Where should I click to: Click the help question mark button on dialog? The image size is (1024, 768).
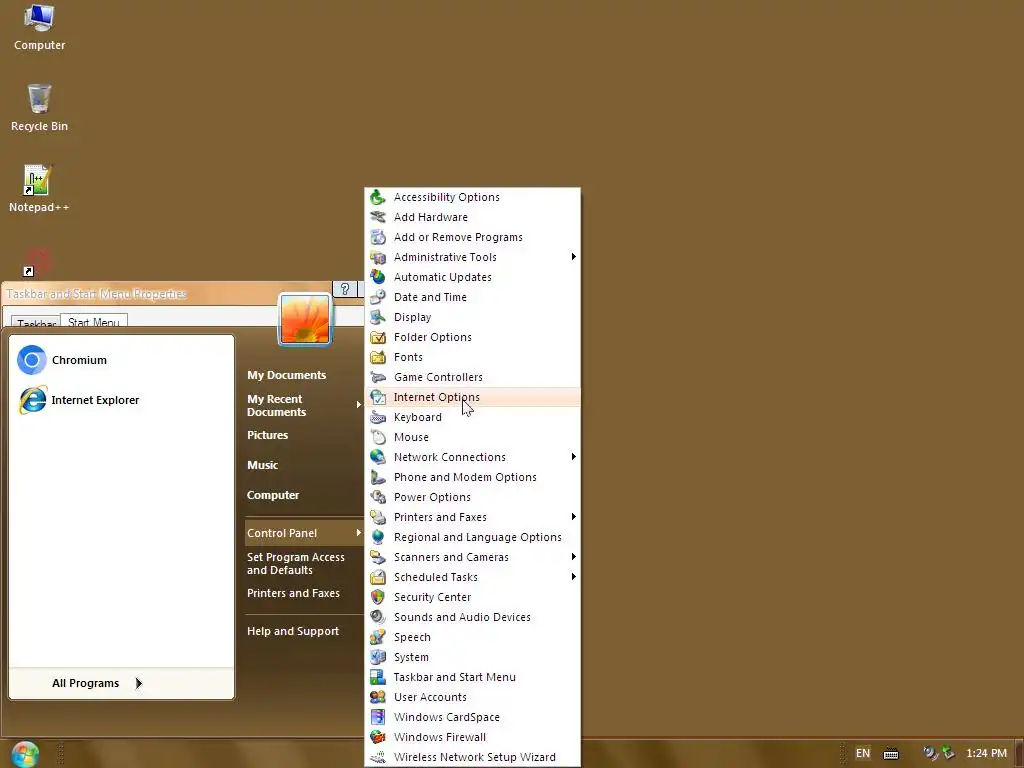(x=345, y=289)
